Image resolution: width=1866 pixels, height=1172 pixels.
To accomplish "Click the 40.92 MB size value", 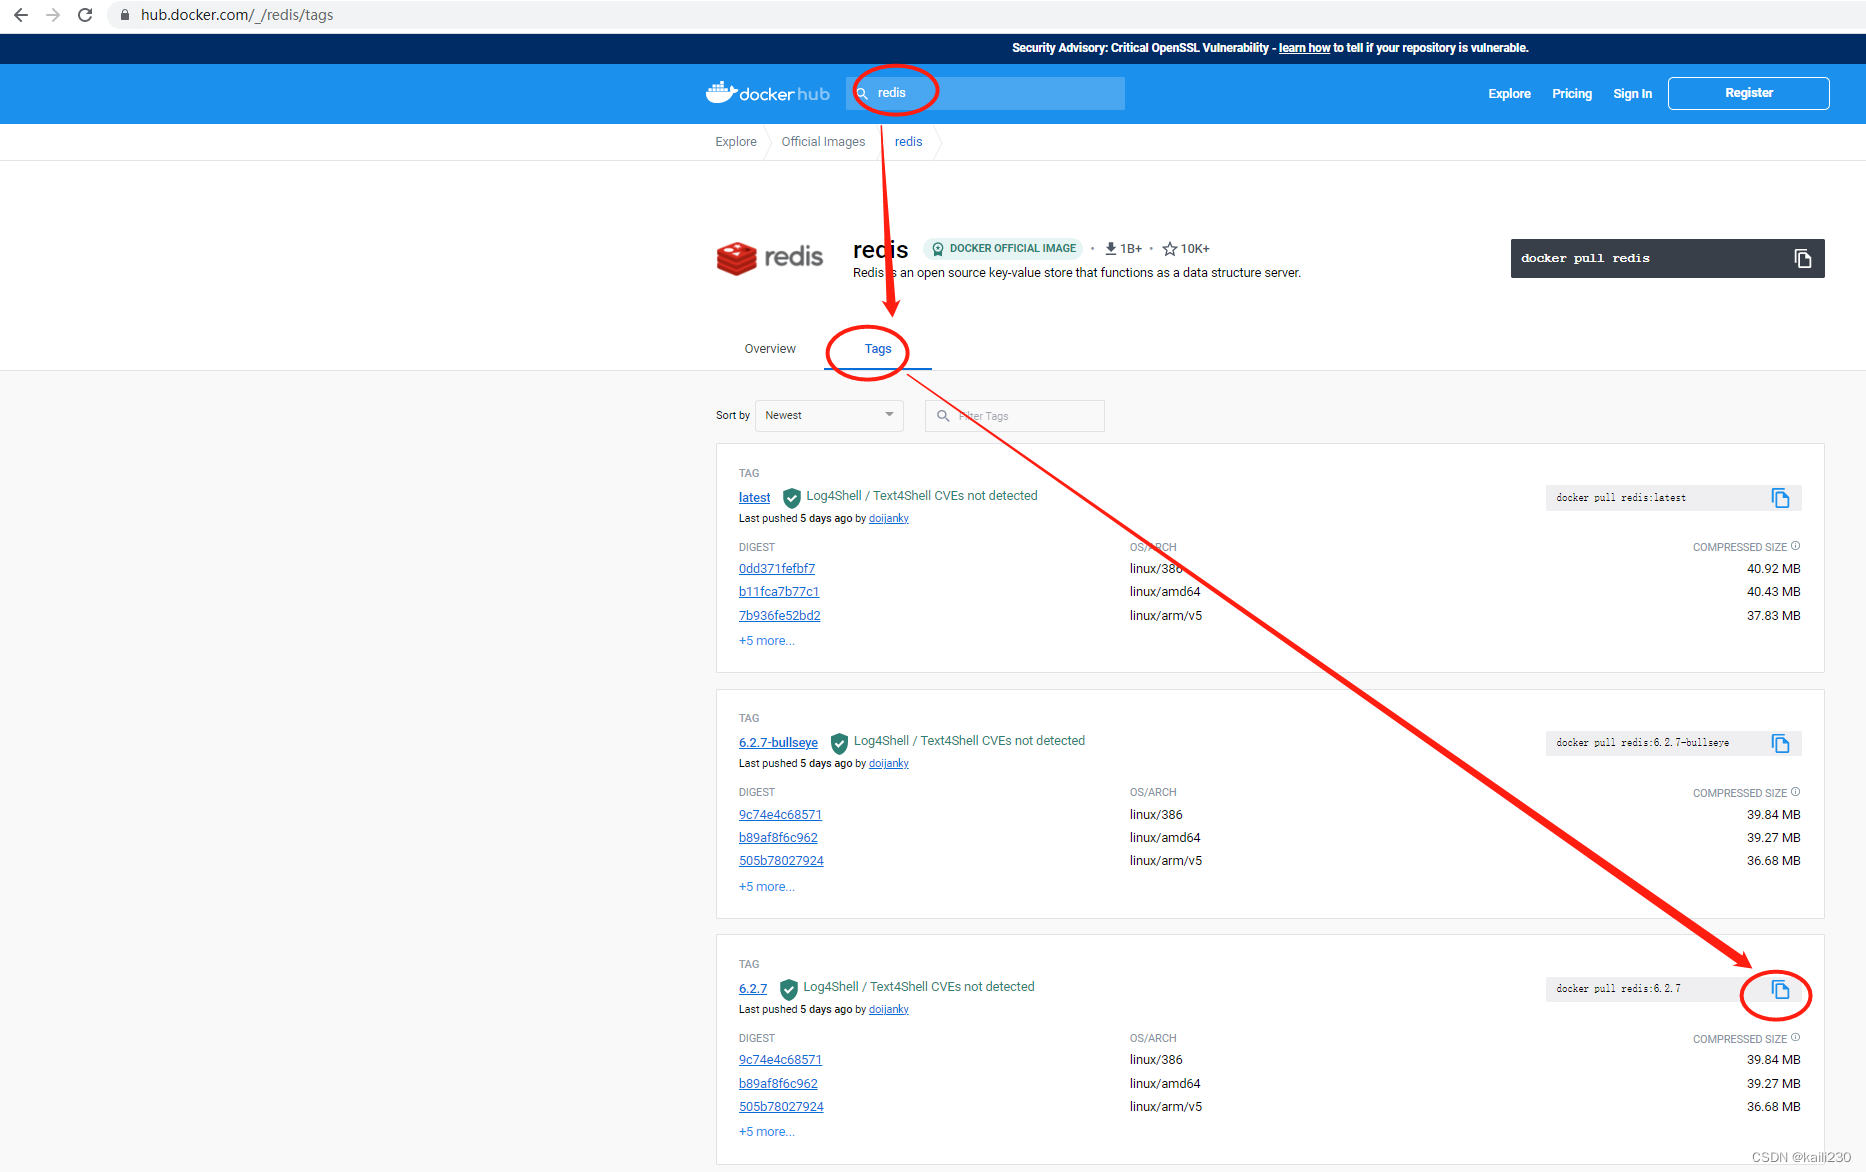I will tap(1773, 569).
